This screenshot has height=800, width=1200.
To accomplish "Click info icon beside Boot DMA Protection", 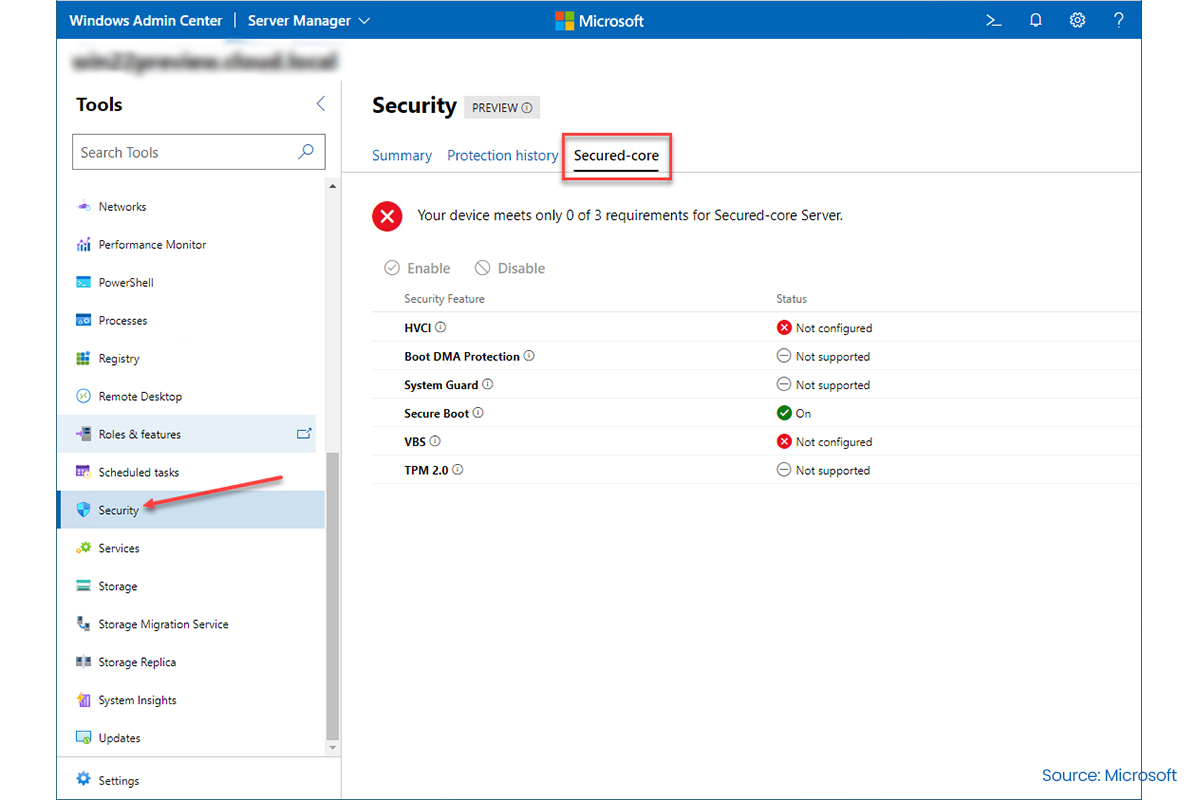I will (529, 356).
